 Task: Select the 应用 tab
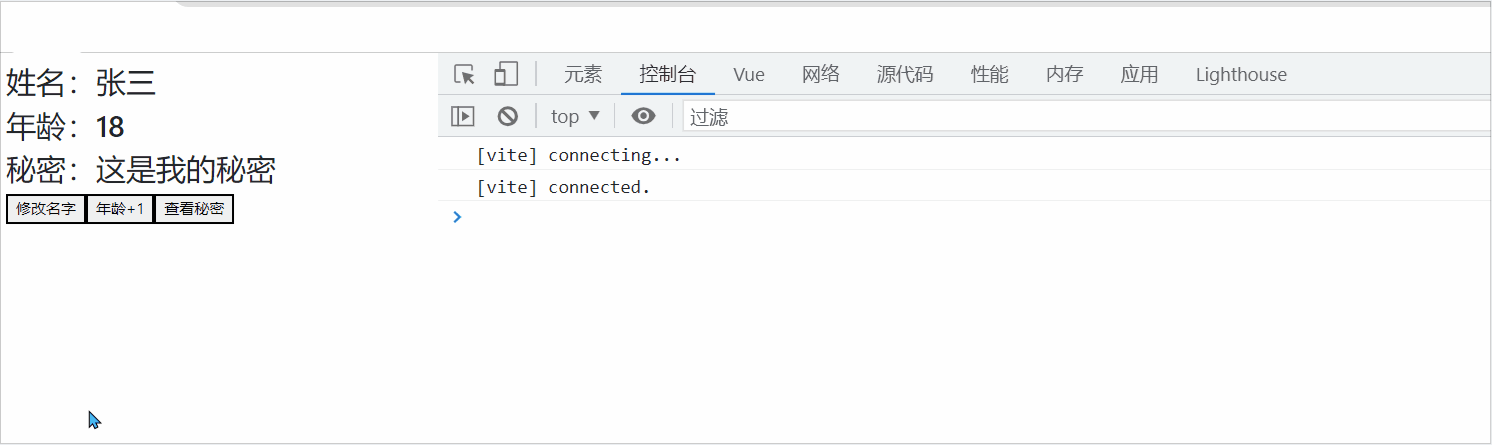point(1140,75)
